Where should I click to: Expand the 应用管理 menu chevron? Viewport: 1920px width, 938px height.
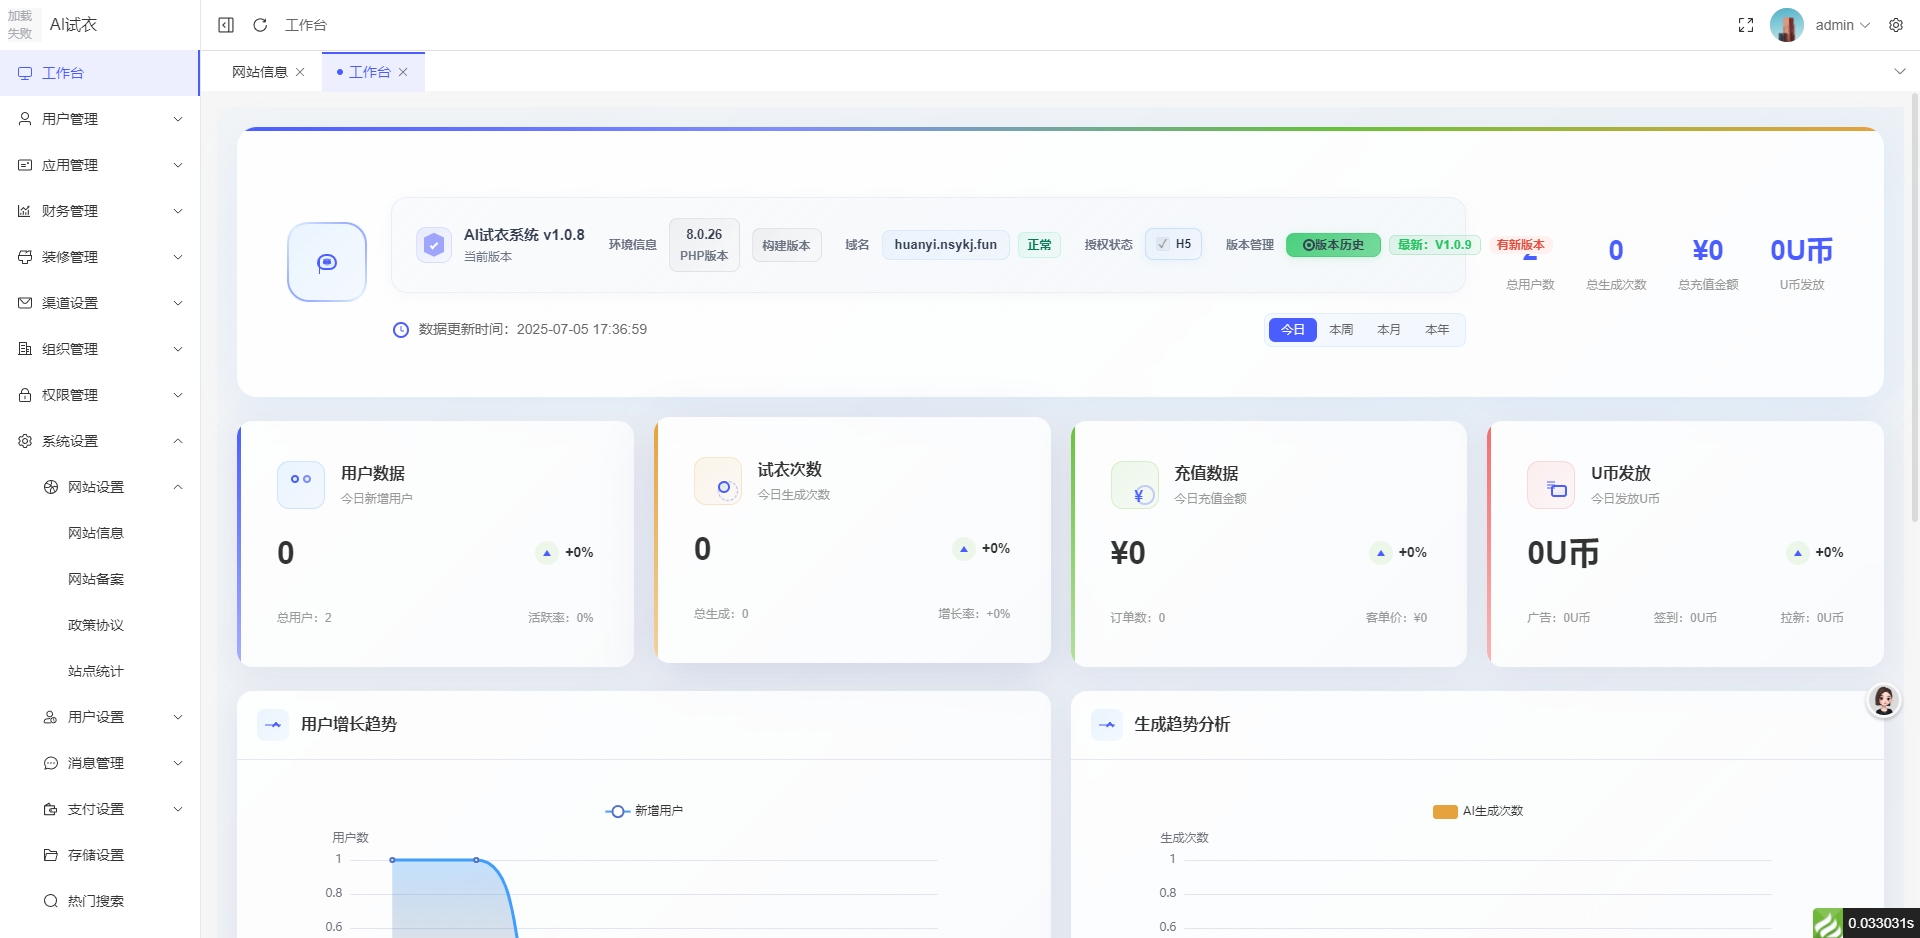(178, 165)
